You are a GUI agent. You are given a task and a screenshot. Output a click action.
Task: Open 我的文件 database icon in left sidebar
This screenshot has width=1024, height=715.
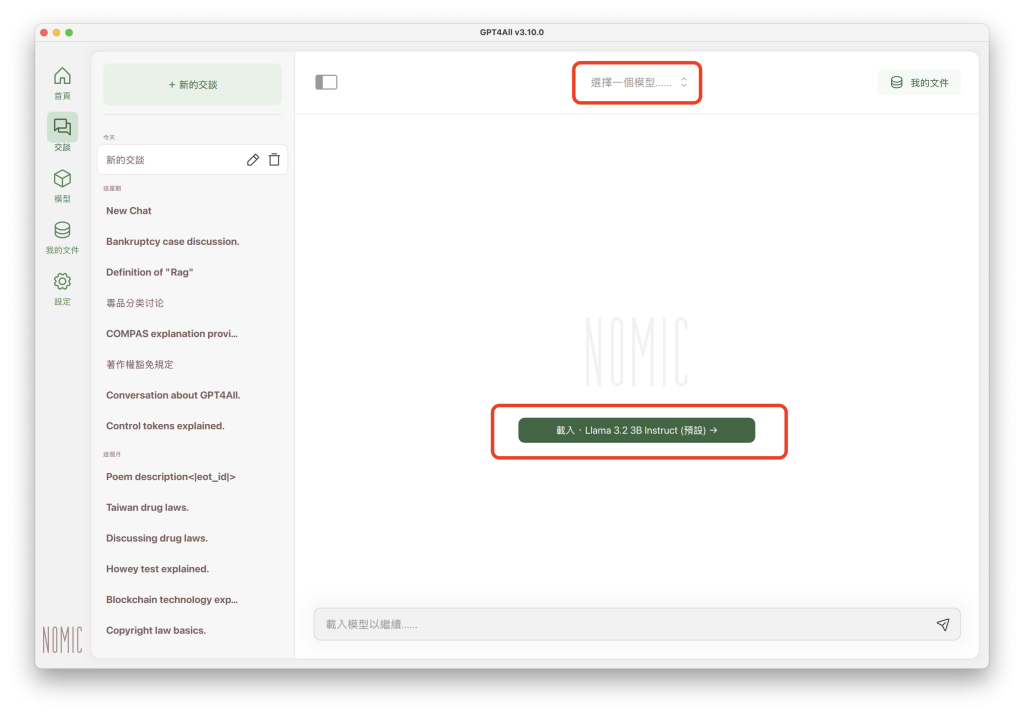pyautogui.click(x=62, y=231)
